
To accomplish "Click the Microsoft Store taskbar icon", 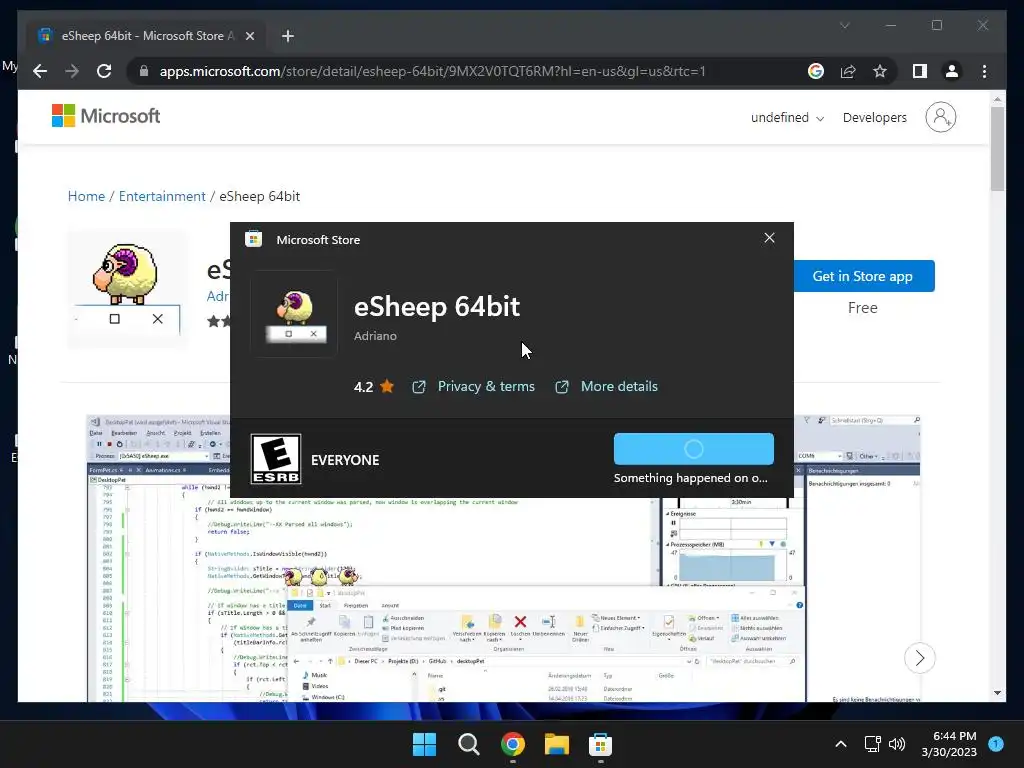I will tap(600, 744).
